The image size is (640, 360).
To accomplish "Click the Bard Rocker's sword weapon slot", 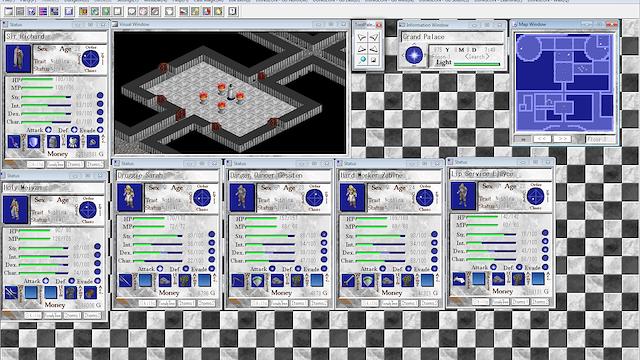I will coord(348,280).
